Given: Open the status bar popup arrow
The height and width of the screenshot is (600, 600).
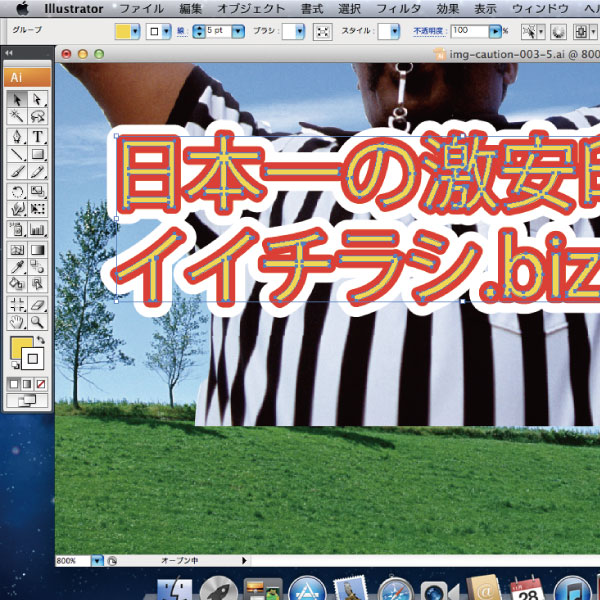Looking at the screenshot, I should click(x=244, y=561).
